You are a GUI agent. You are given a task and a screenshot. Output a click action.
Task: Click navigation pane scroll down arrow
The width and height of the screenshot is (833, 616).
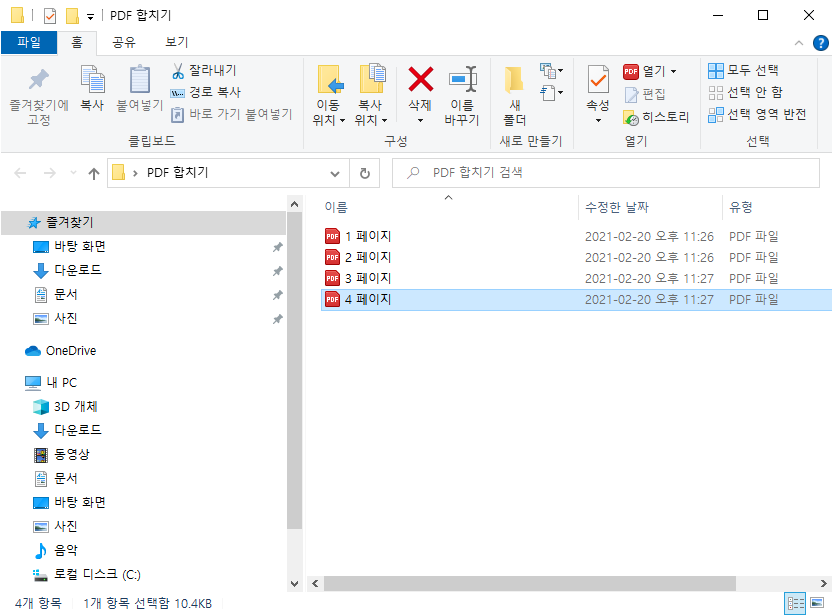pyautogui.click(x=294, y=584)
